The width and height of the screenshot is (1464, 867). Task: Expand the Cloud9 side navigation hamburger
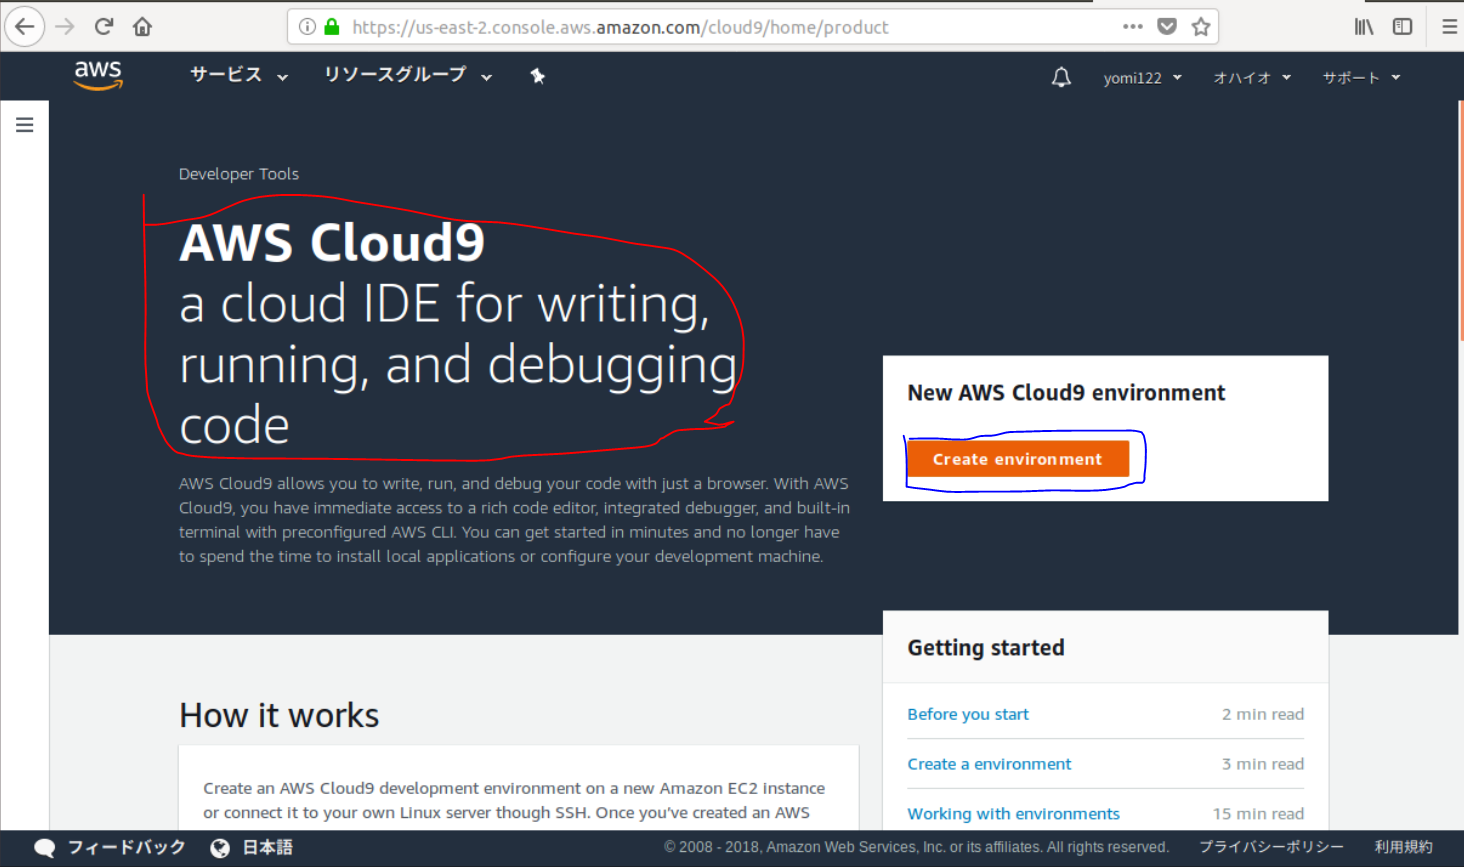pos(25,125)
